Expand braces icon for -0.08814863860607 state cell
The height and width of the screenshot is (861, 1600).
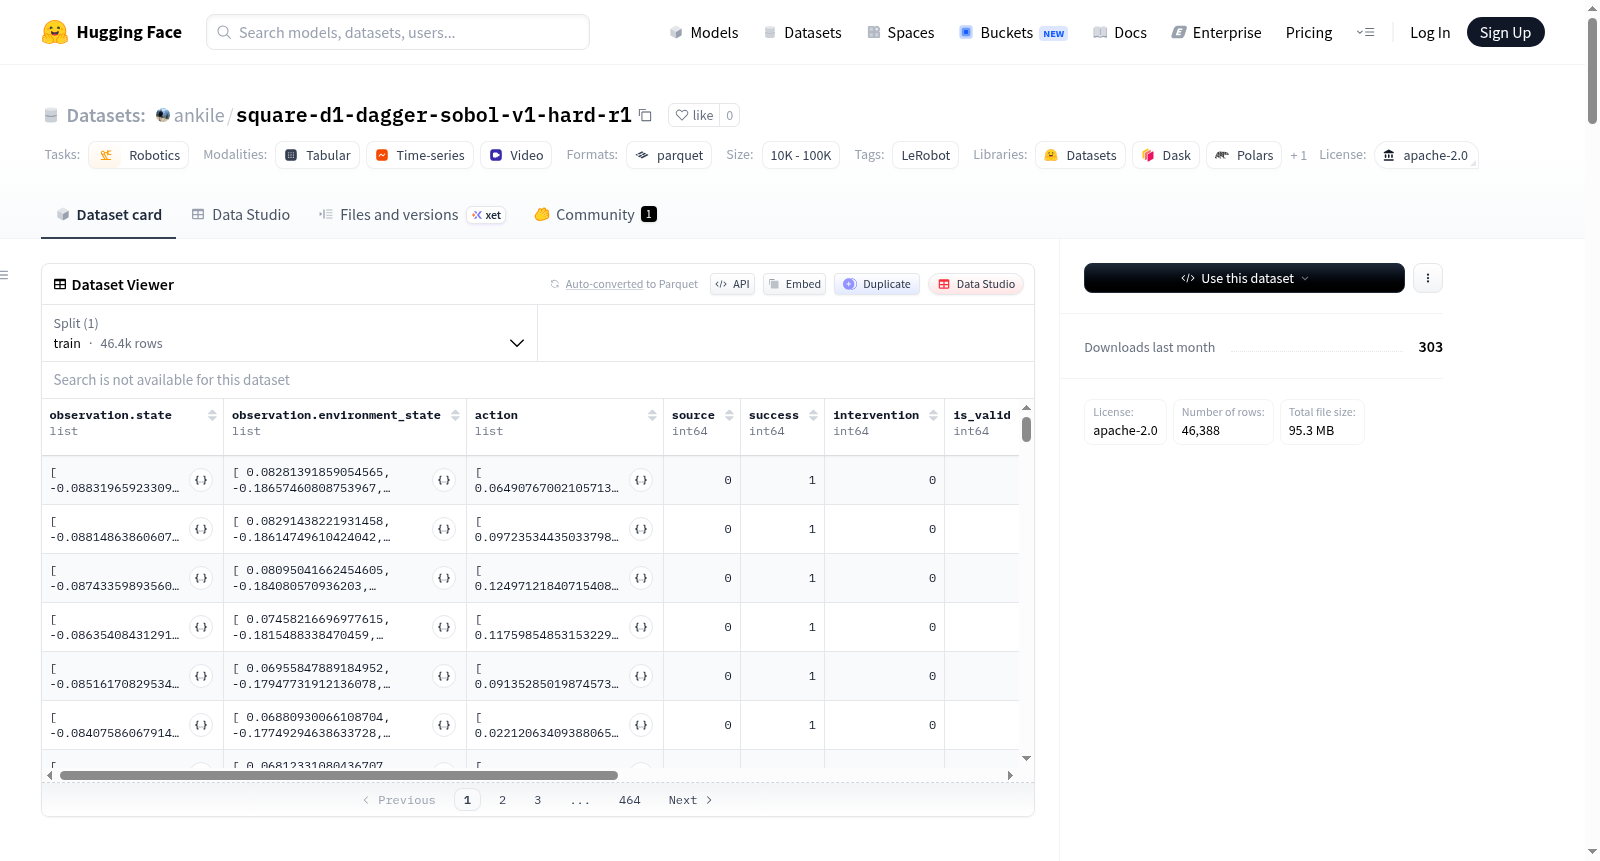pyautogui.click(x=201, y=529)
